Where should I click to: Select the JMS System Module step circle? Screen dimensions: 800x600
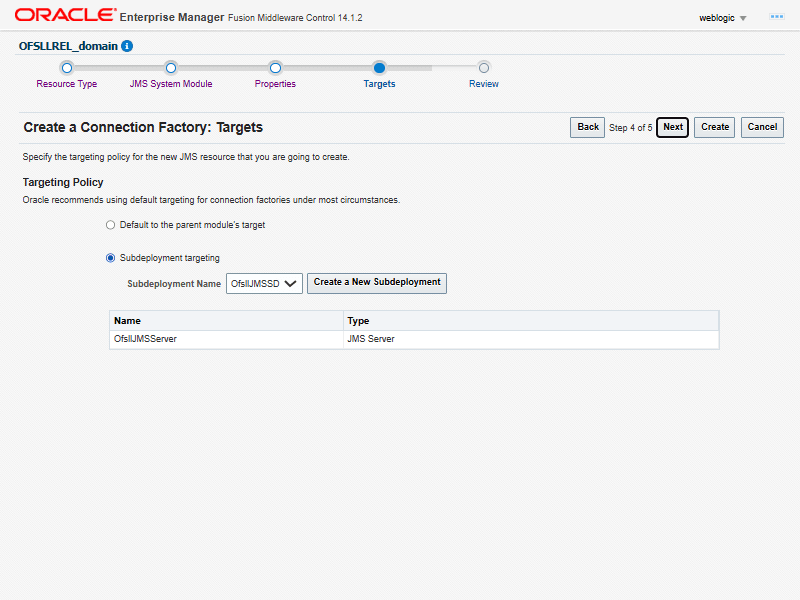tap(171, 68)
